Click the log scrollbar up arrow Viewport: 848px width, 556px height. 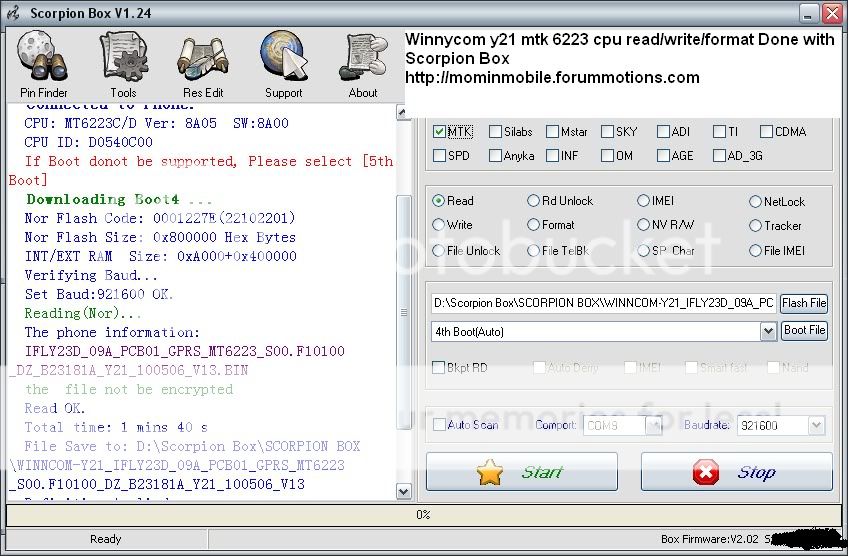tap(402, 112)
